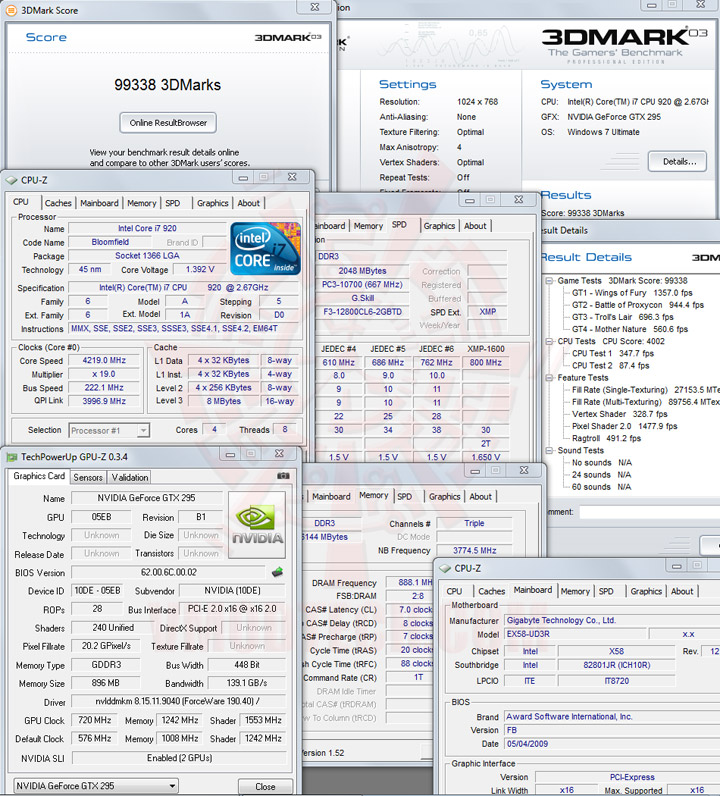Screen dimensions: 720x796
Task: Open SPD tab in the CPU-Z CPU tab window
Action: (x=173, y=203)
